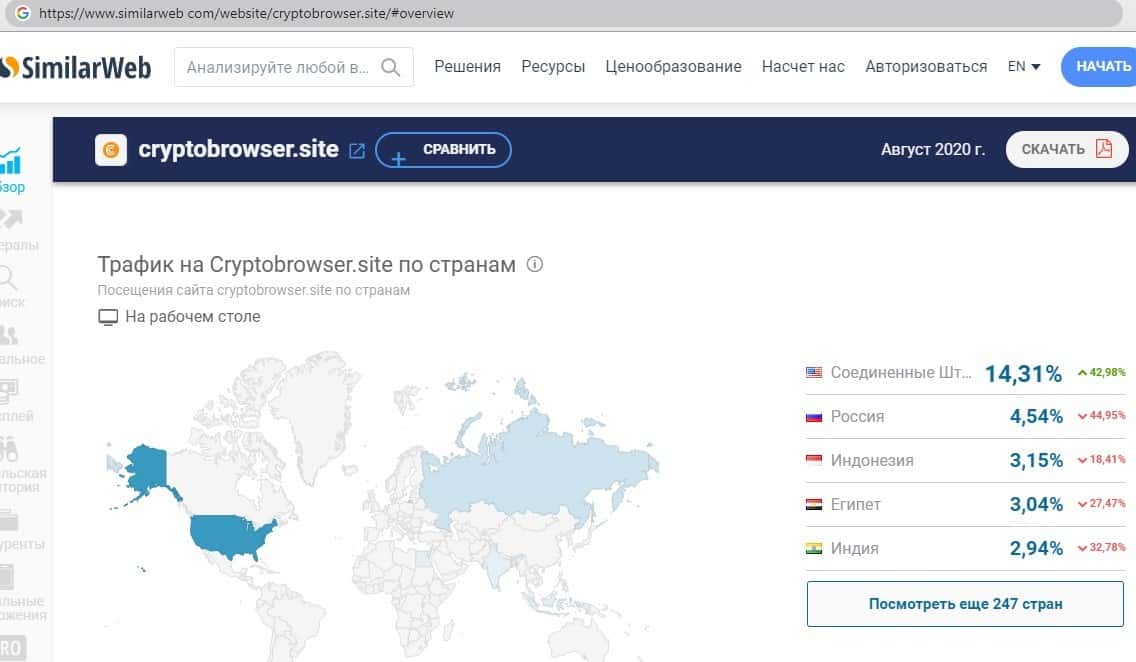Click the desktop monitor icon
The image size is (1136, 662).
pyautogui.click(x=108, y=317)
